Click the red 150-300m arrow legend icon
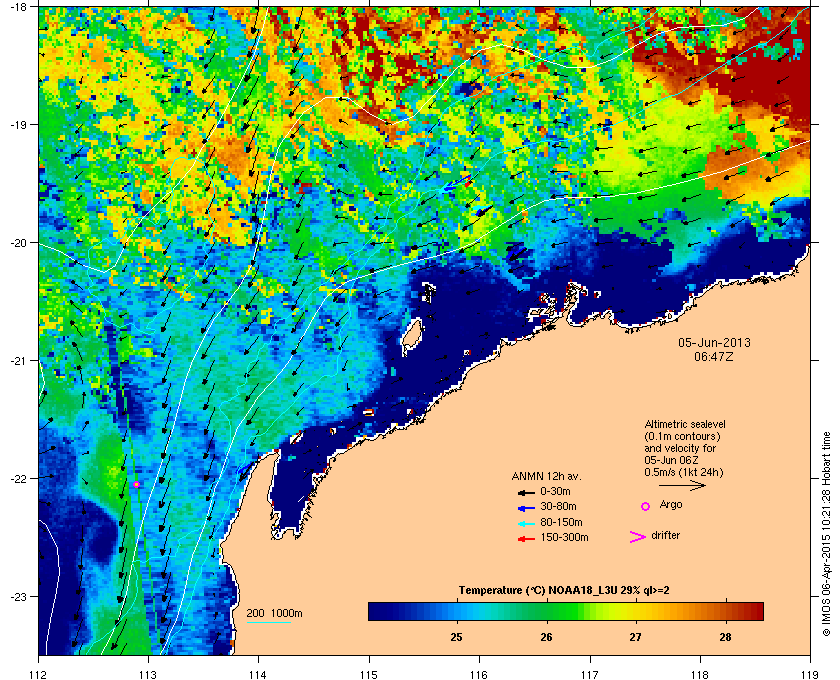Image resolution: width=840 pixels, height=680 pixels. pos(526,539)
